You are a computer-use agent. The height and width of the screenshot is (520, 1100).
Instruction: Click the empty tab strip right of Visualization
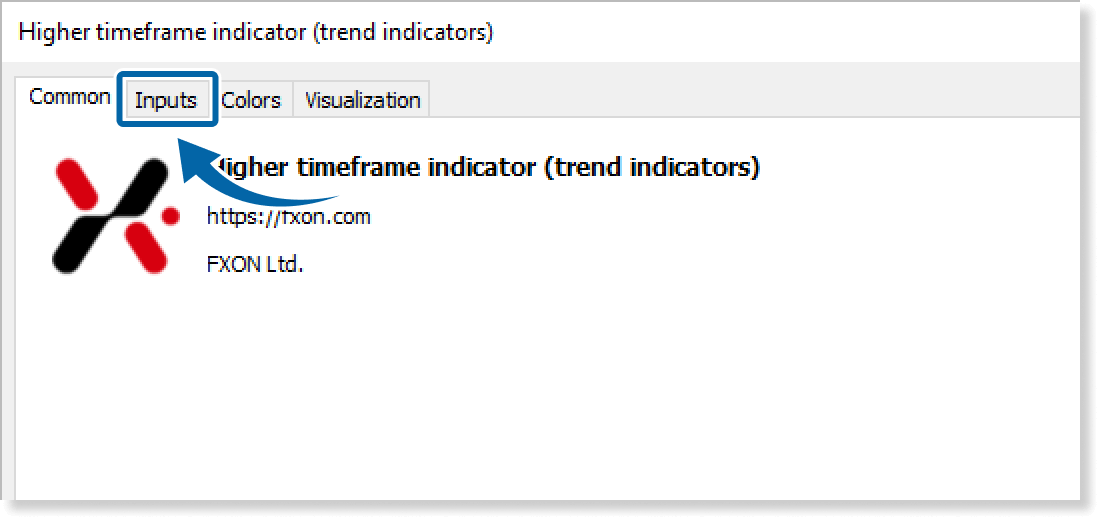click(750, 100)
